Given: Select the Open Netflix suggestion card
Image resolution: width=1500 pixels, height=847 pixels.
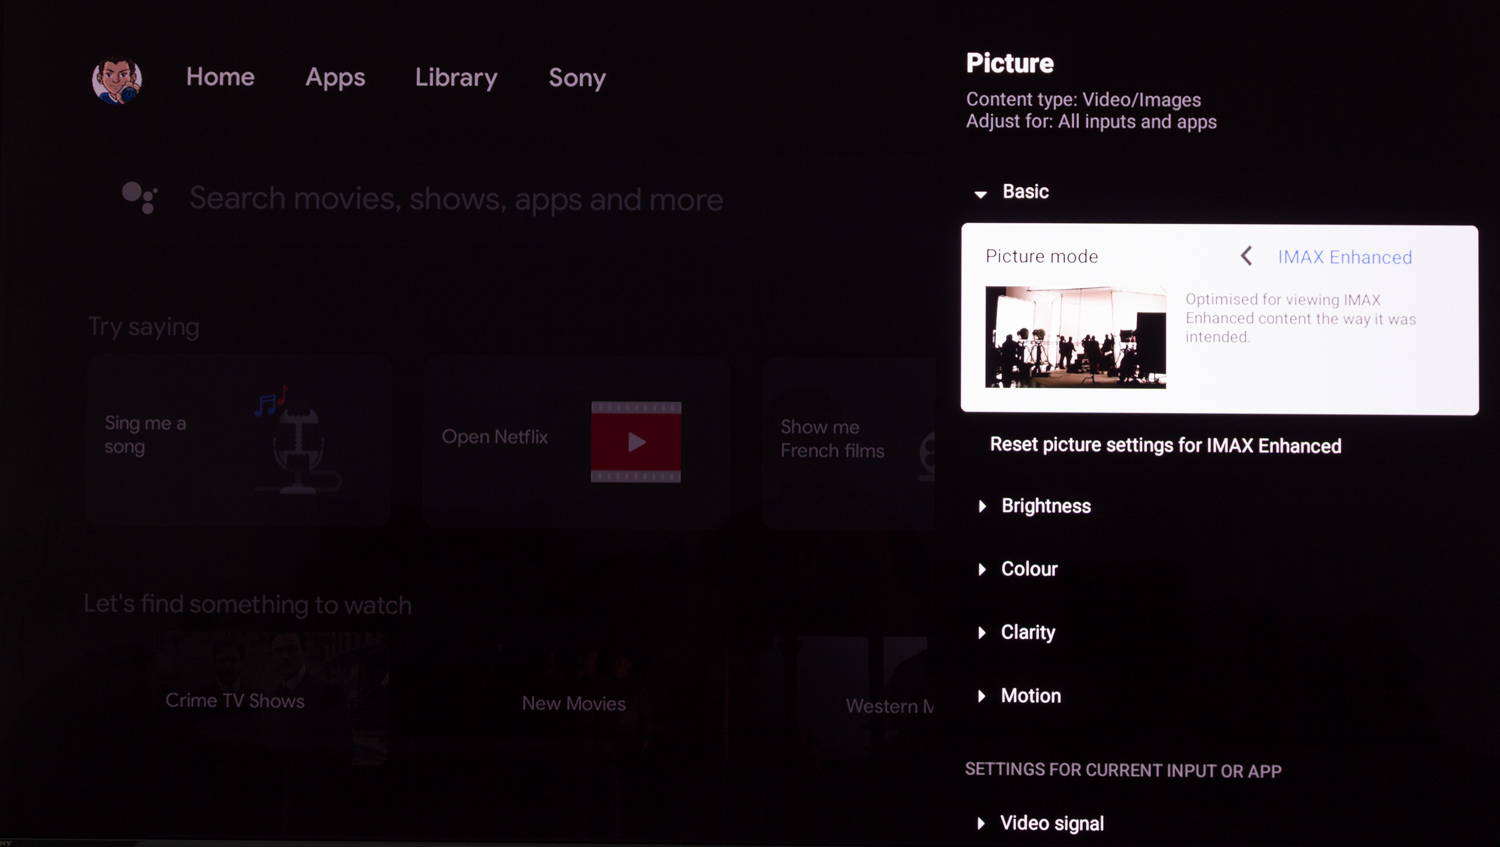Looking at the screenshot, I should click(575, 441).
